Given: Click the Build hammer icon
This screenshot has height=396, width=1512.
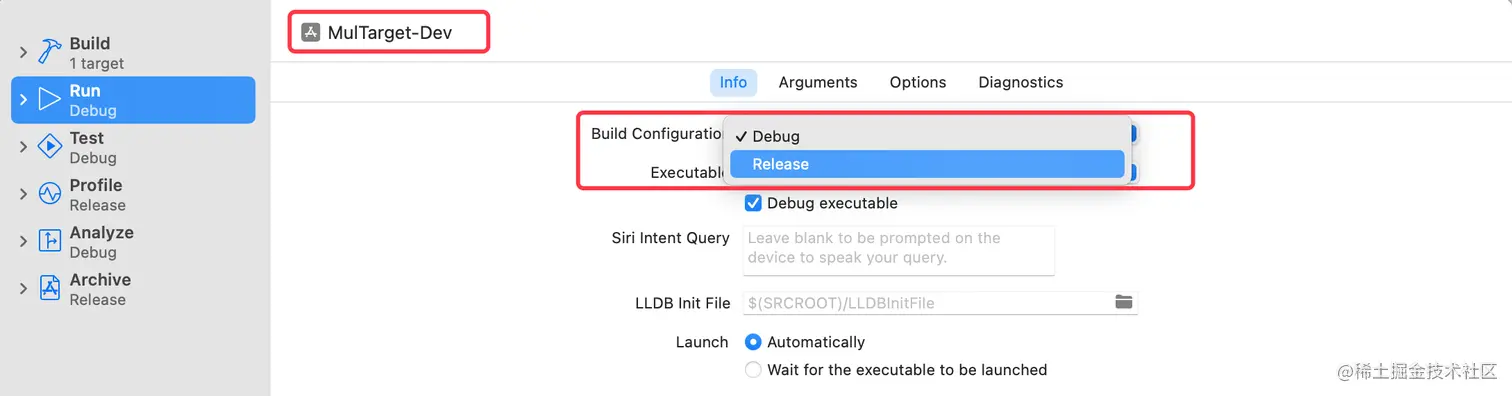Looking at the screenshot, I should (x=50, y=52).
